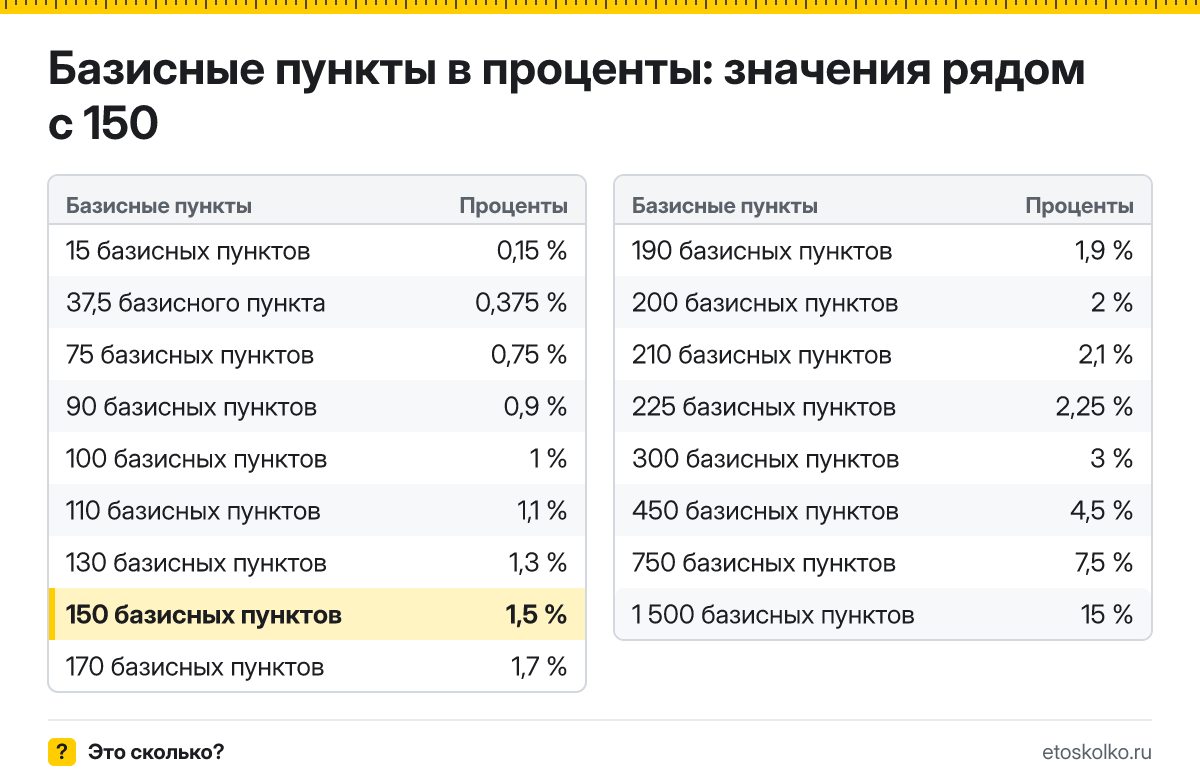The width and height of the screenshot is (1200, 784).
Task: Select the "1,7 %" value
Action: 540,667
